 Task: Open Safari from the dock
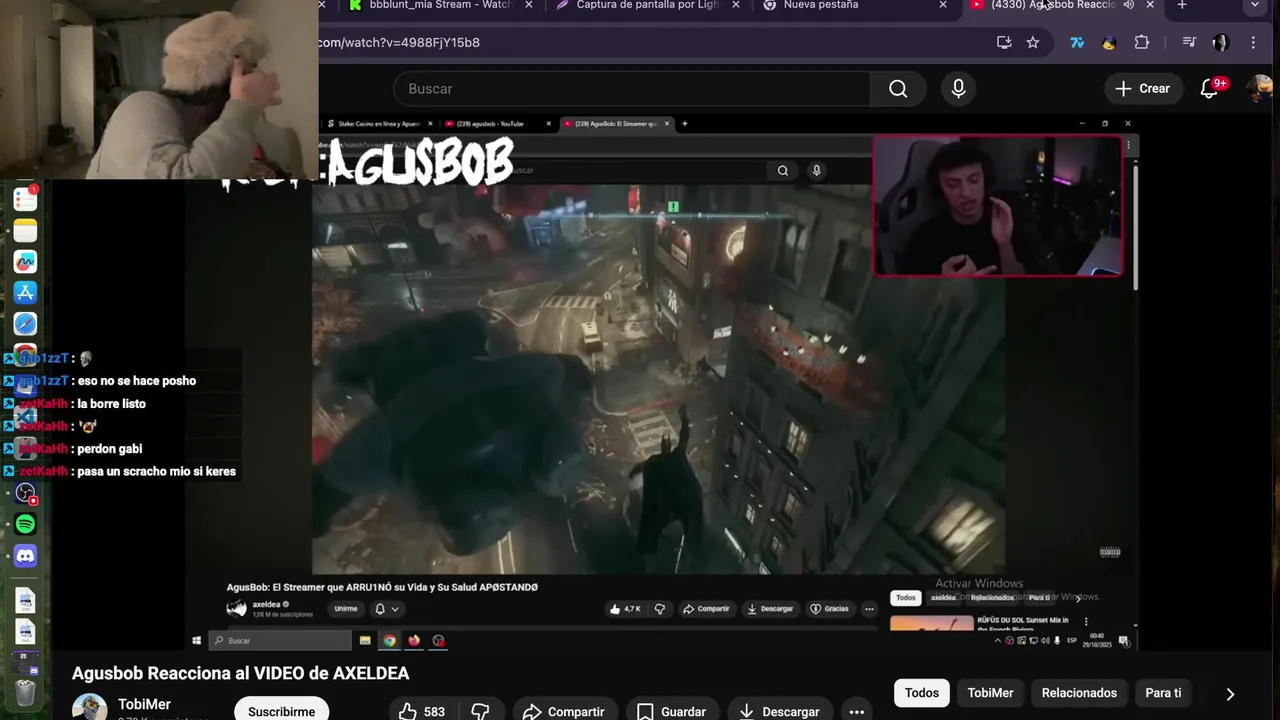[25, 324]
